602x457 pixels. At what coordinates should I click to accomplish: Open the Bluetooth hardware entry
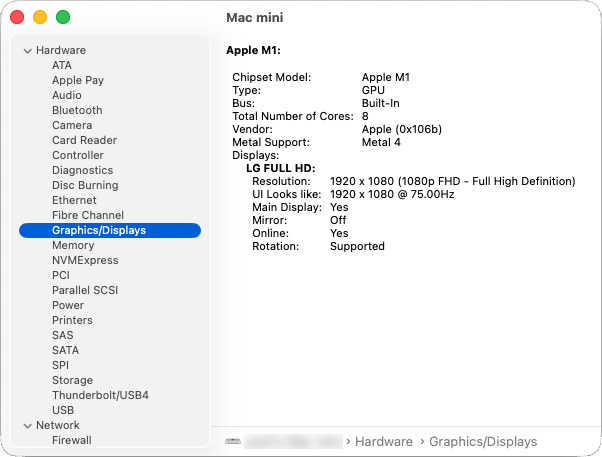click(x=77, y=110)
